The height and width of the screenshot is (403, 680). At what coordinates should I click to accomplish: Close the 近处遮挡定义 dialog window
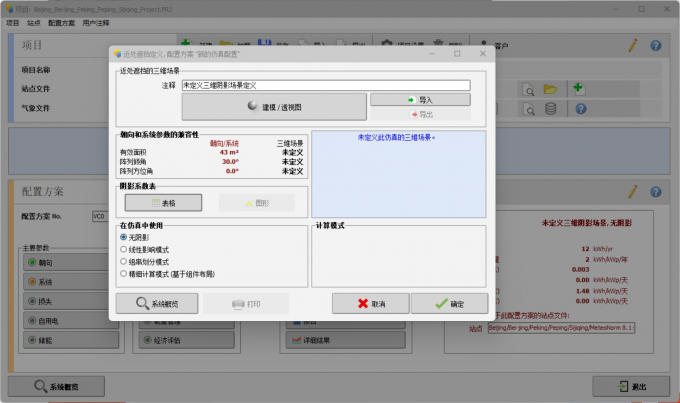point(483,53)
